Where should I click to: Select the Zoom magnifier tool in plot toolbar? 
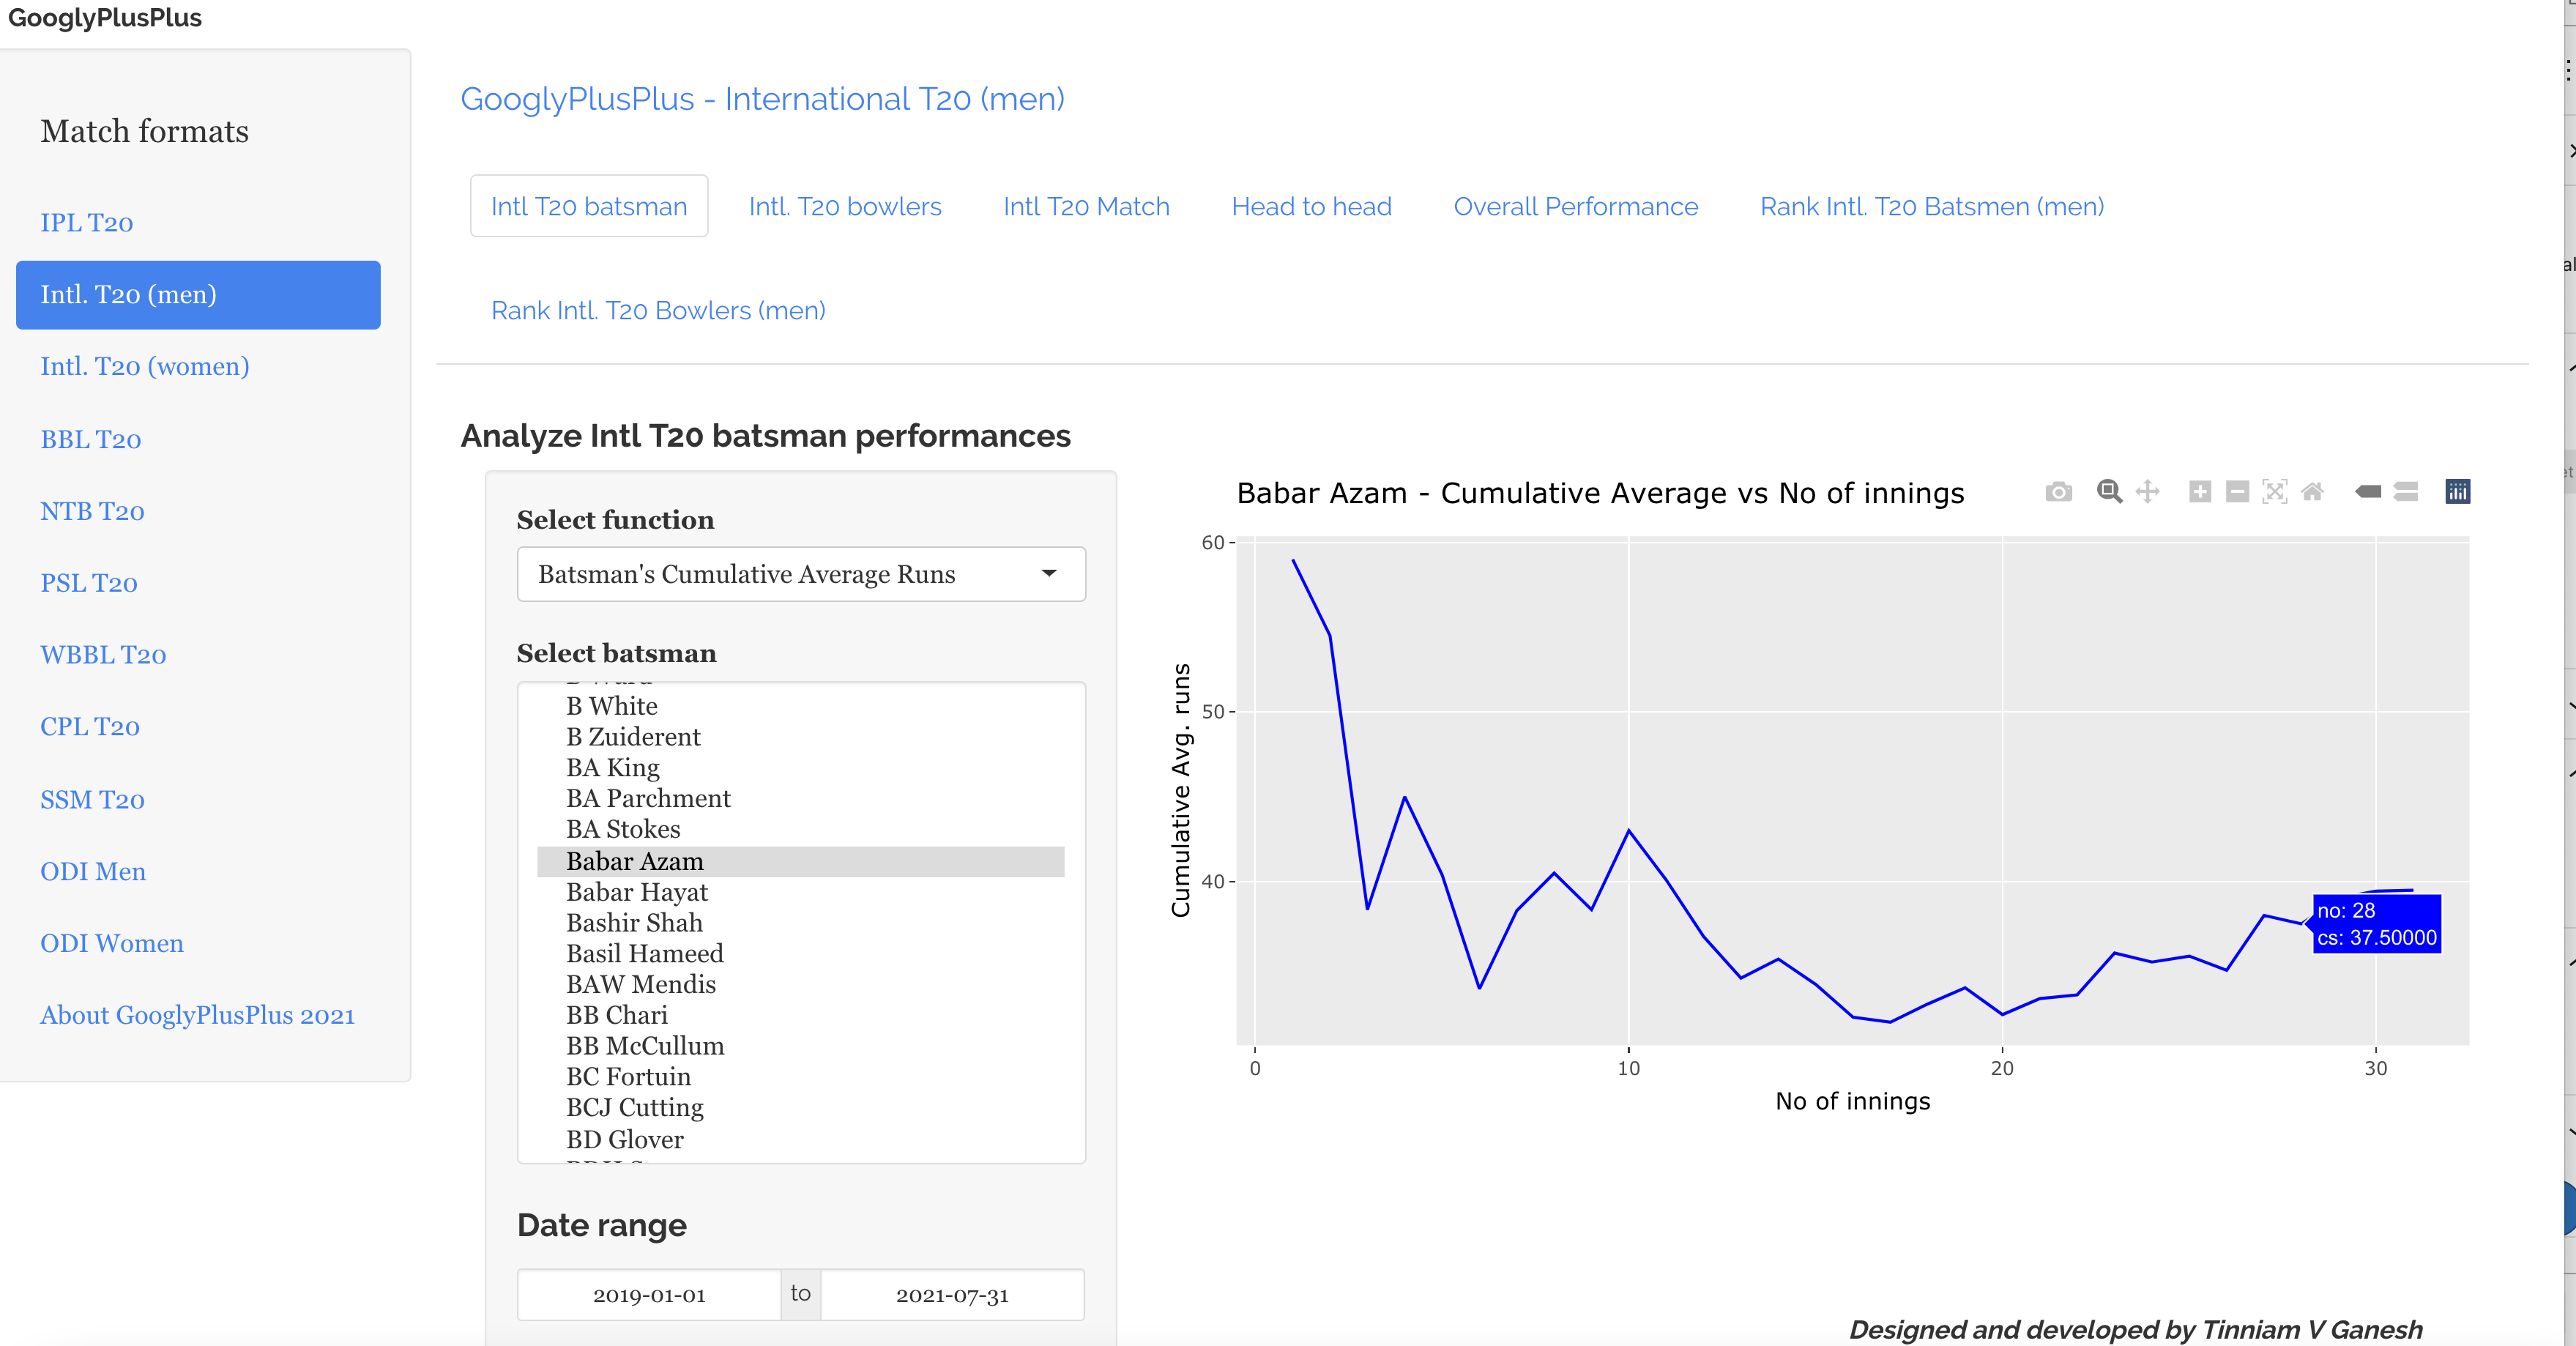(2109, 492)
